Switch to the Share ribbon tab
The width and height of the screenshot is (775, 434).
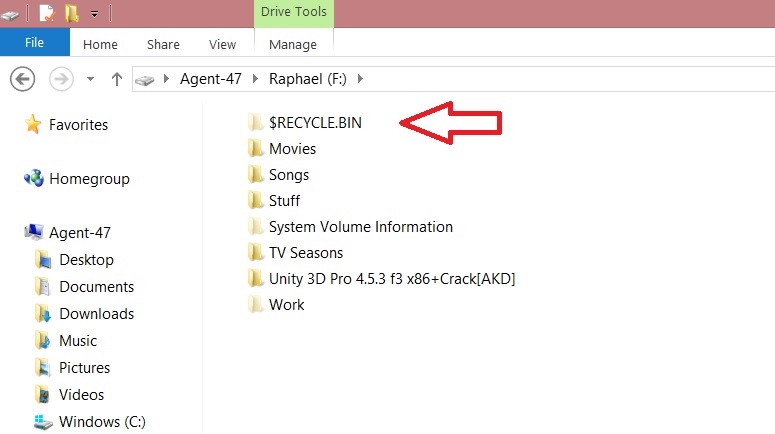163,44
